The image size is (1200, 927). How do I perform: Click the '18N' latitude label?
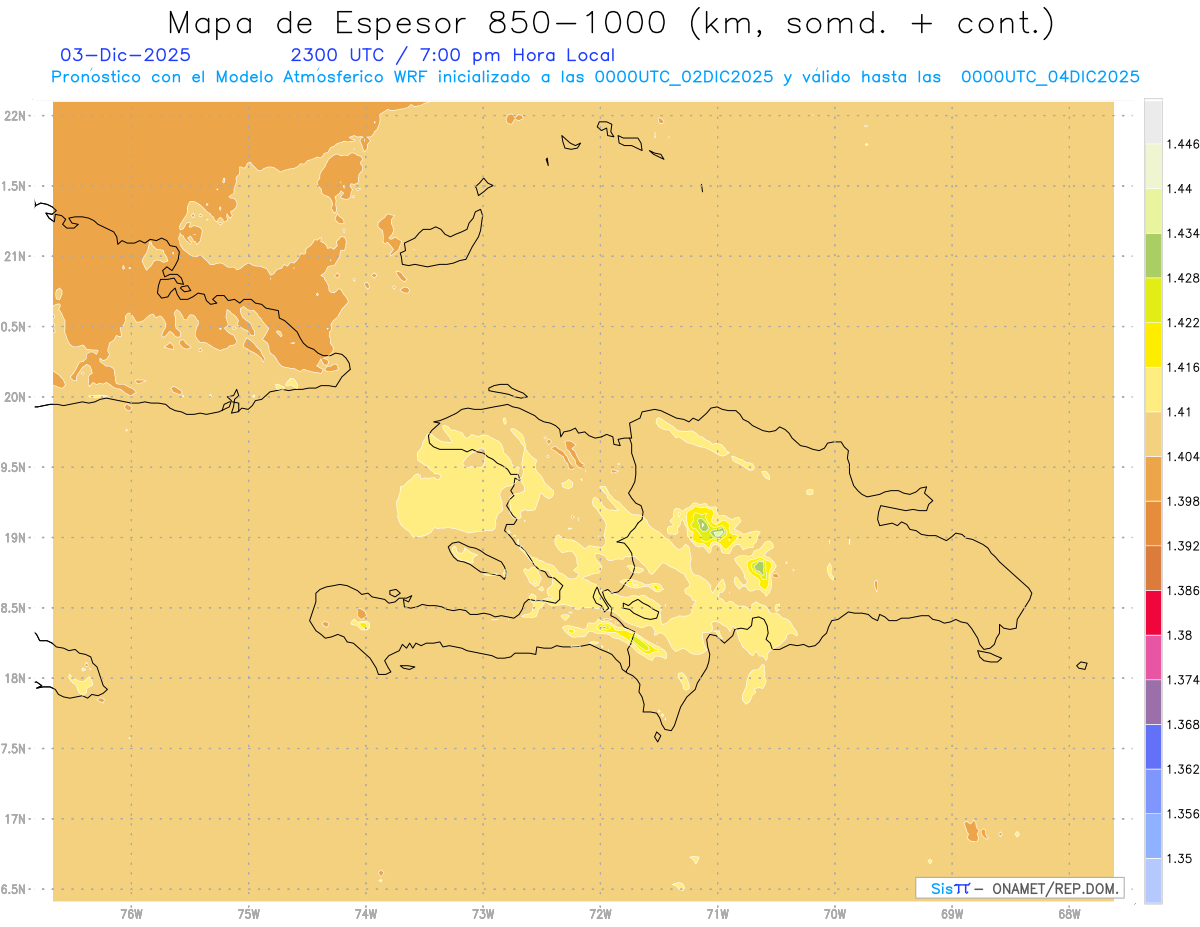tap(15, 679)
